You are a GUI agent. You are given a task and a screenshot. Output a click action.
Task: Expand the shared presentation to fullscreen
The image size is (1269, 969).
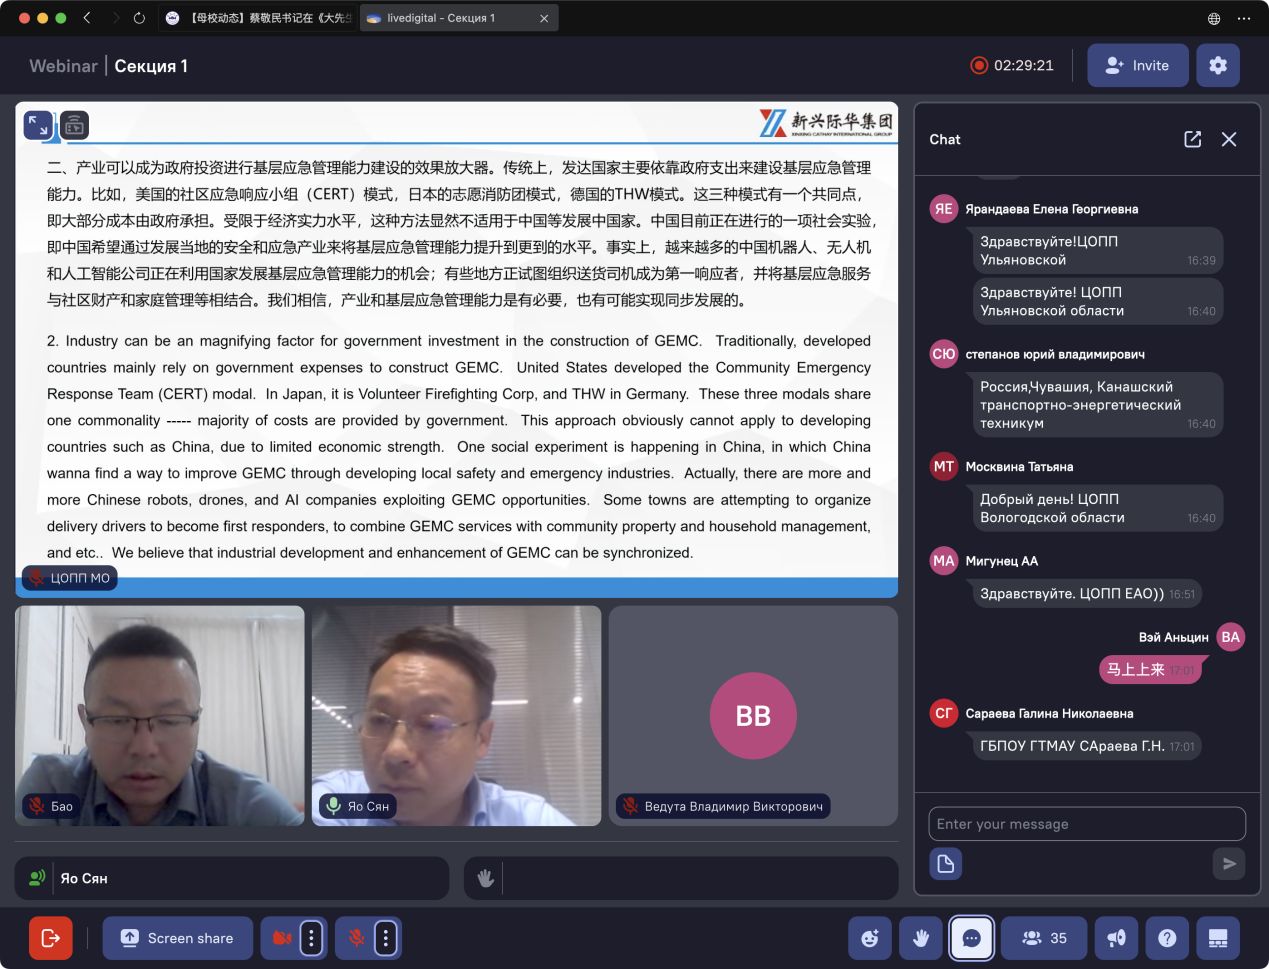coord(38,125)
